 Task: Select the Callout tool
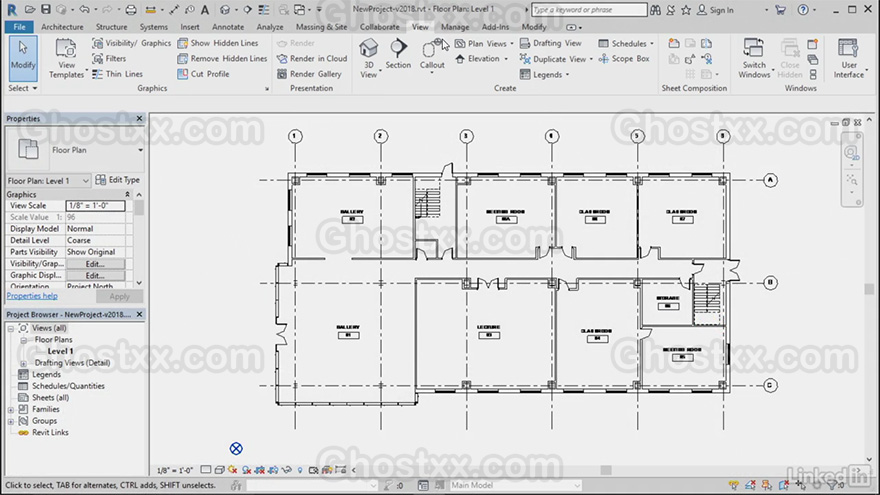432,54
